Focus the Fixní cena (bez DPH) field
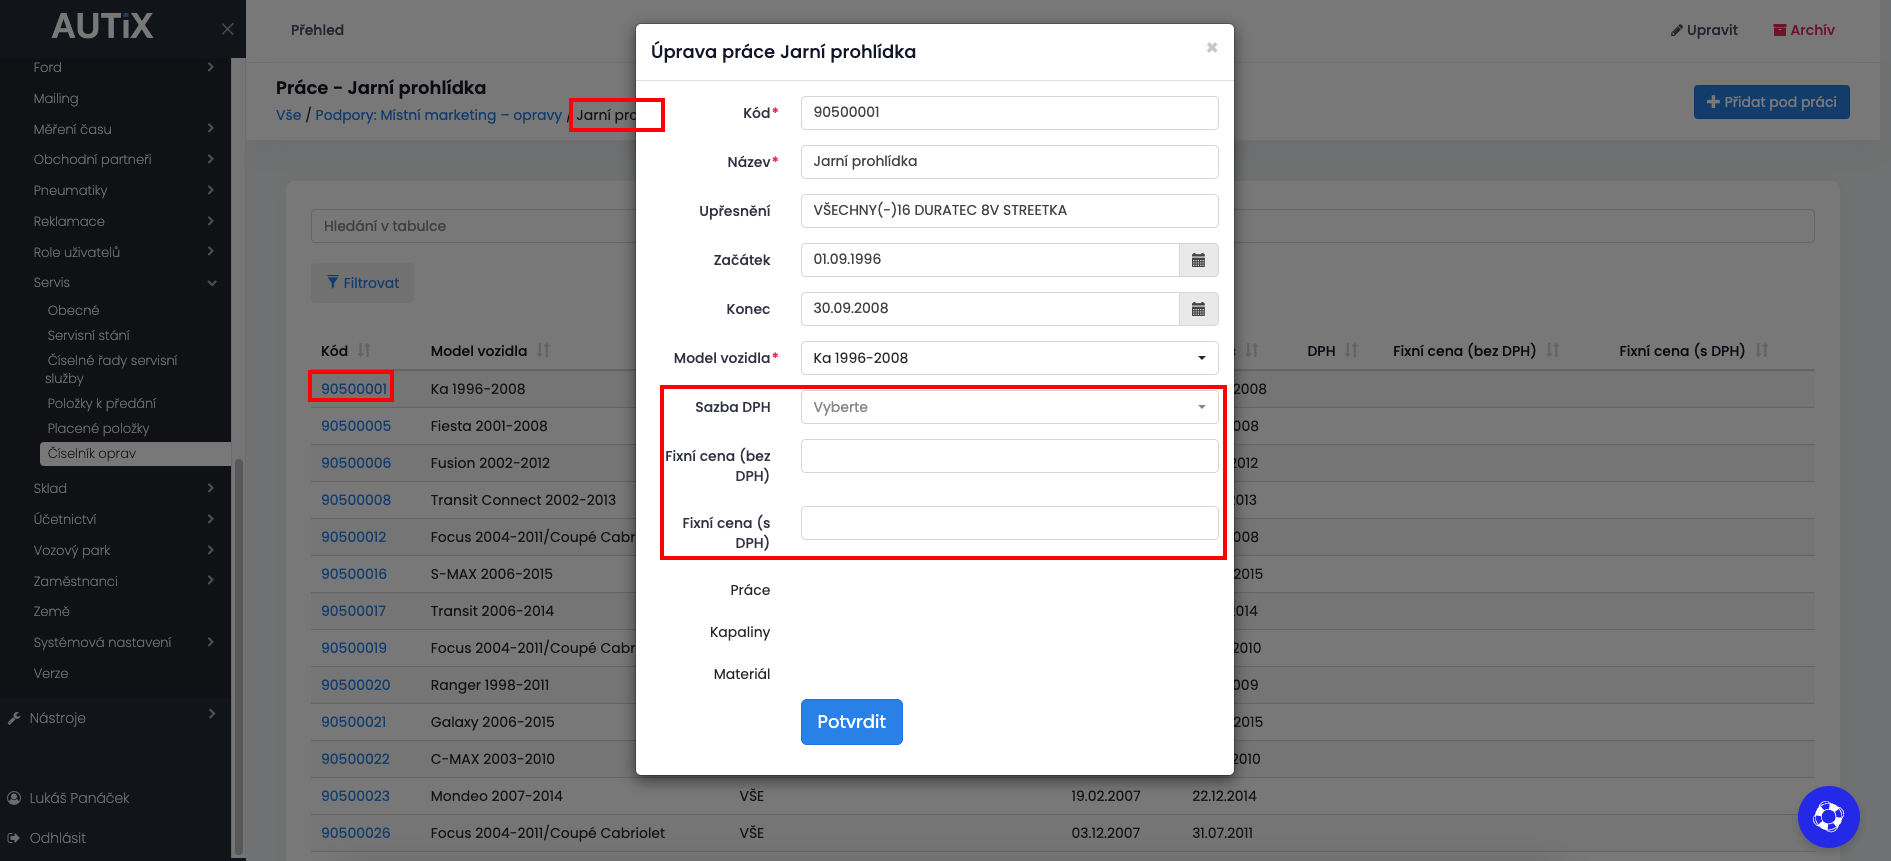The height and width of the screenshot is (861, 1891). pos(1009,456)
